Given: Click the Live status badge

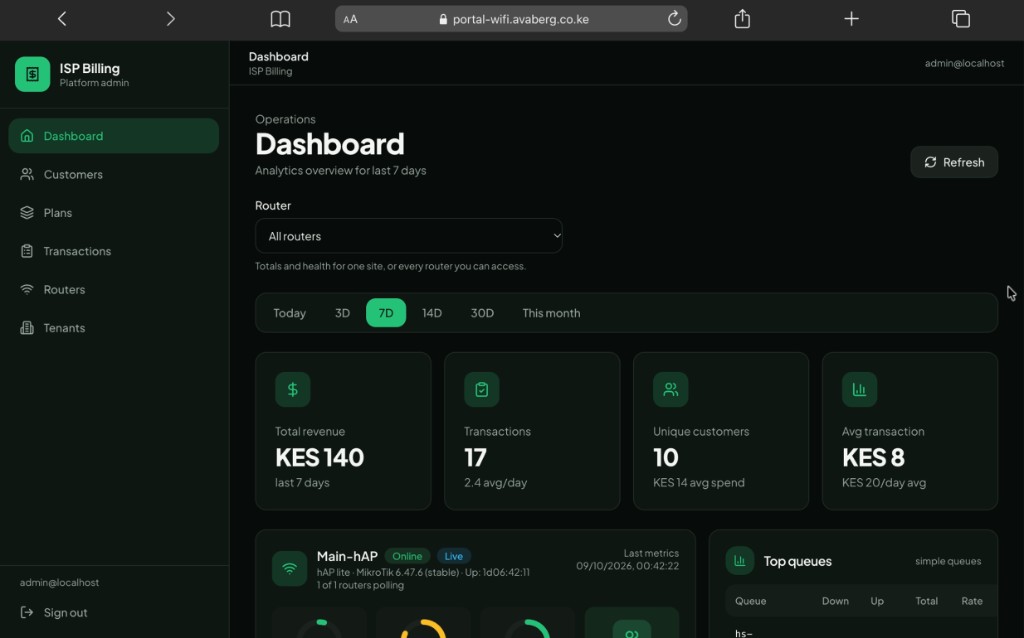Looking at the screenshot, I should point(453,556).
